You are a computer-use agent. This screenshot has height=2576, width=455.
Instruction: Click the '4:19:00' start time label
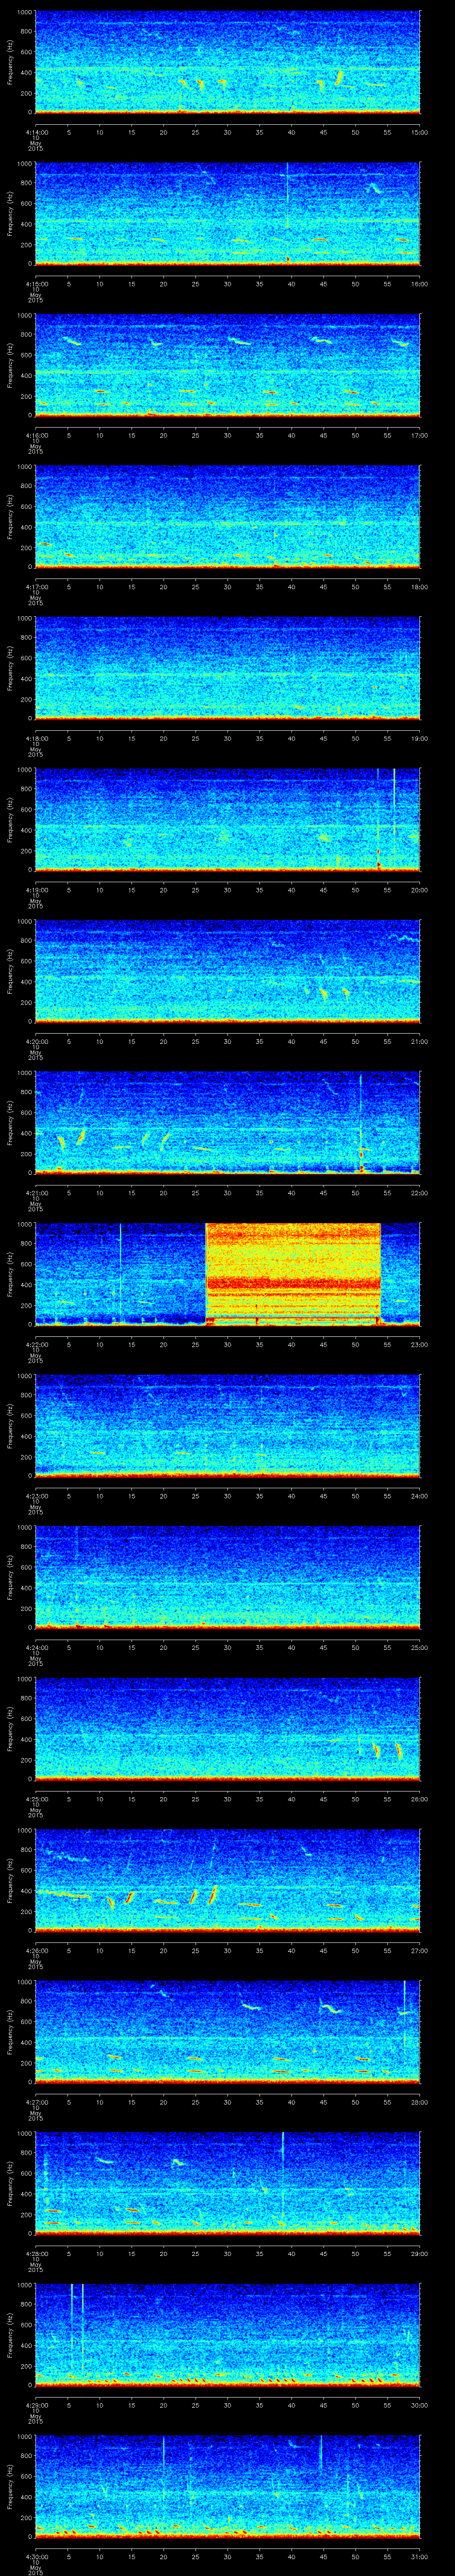pos(36,890)
